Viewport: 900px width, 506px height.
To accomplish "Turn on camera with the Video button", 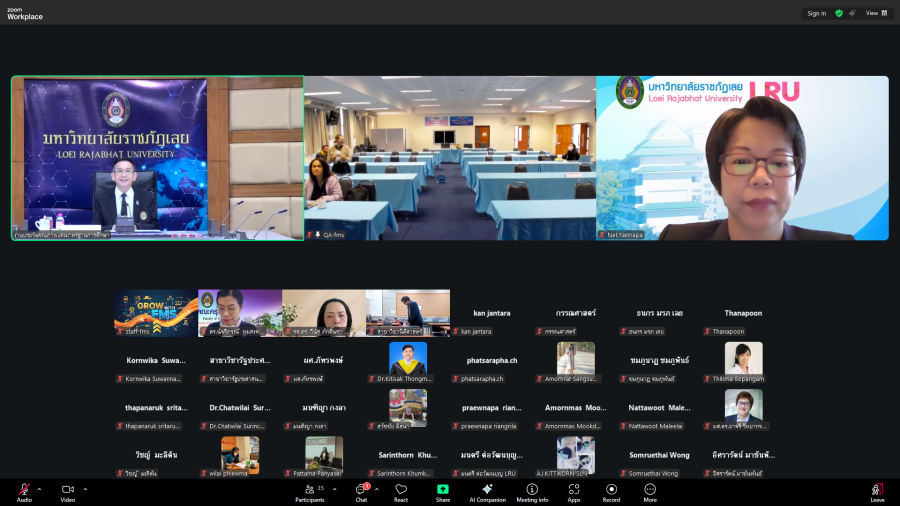I will click(x=68, y=491).
